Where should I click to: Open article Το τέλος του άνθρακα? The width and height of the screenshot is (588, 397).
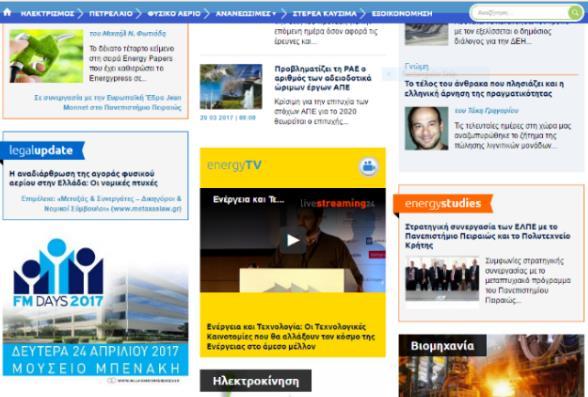pyautogui.click(x=484, y=88)
